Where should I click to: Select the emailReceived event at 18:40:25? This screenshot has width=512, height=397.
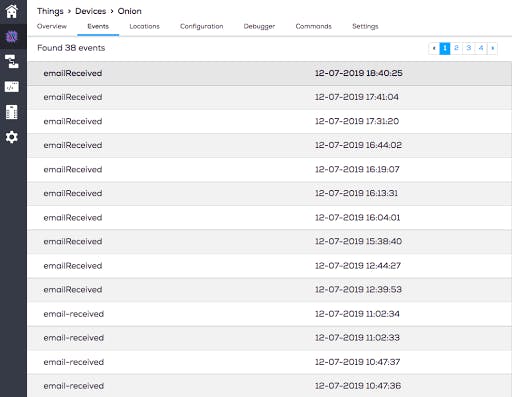(x=270, y=73)
